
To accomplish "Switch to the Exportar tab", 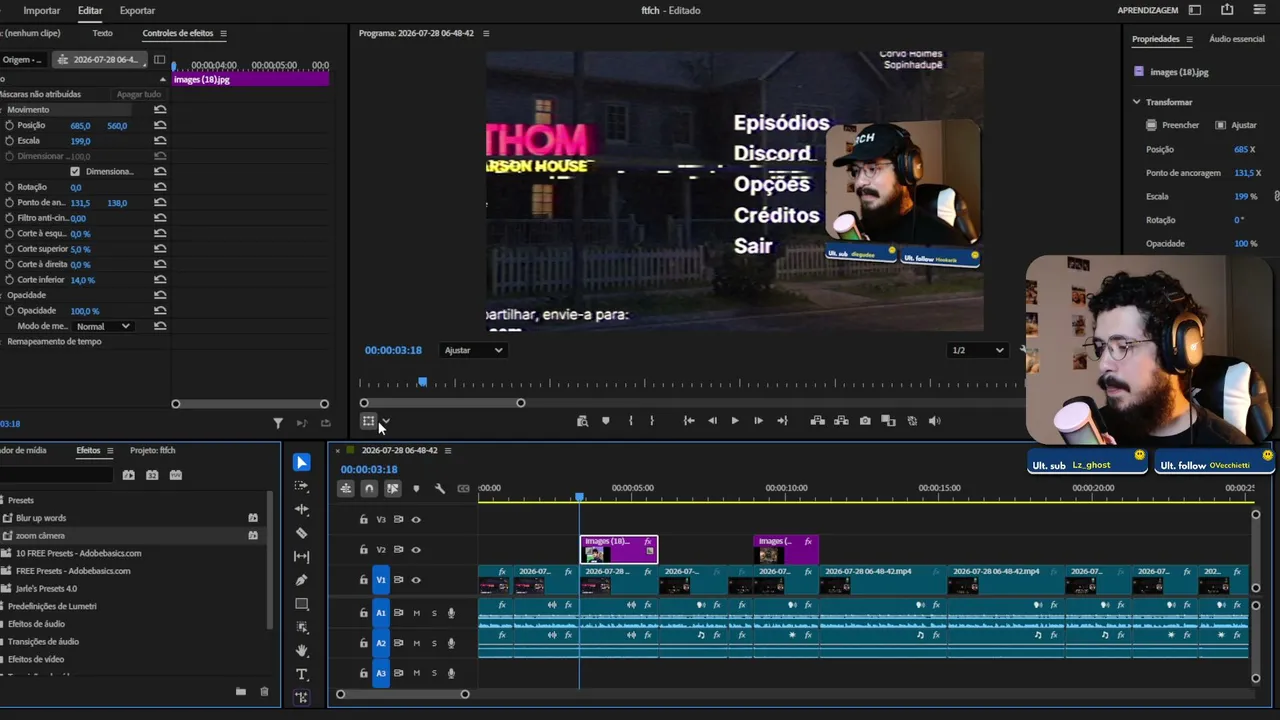I will pos(137,10).
